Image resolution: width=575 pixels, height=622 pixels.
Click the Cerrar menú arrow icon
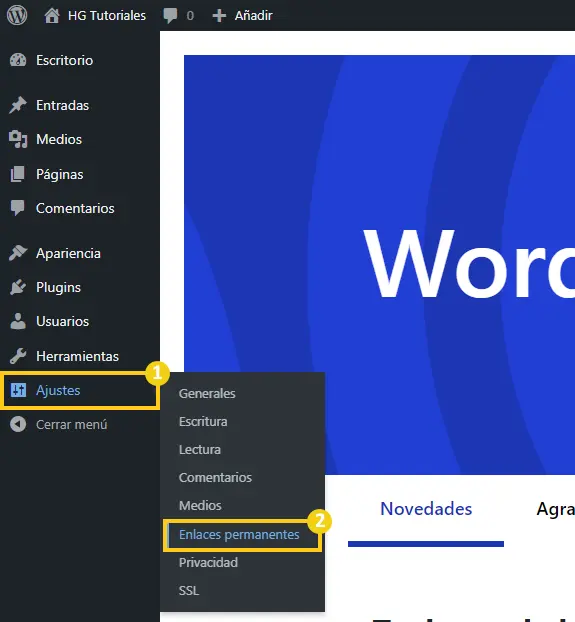[18, 424]
